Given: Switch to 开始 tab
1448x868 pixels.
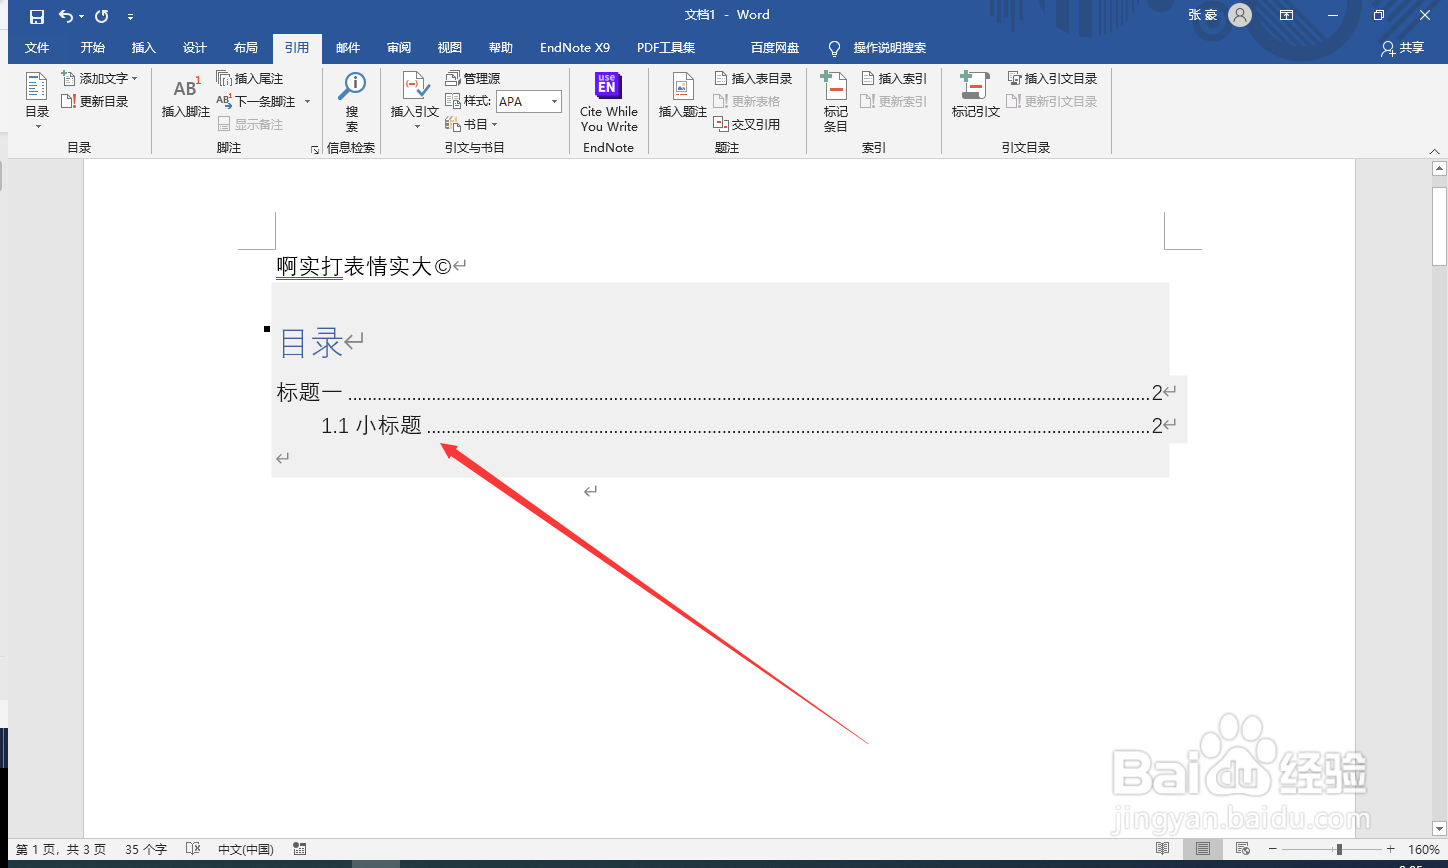Looking at the screenshot, I should 93,48.
